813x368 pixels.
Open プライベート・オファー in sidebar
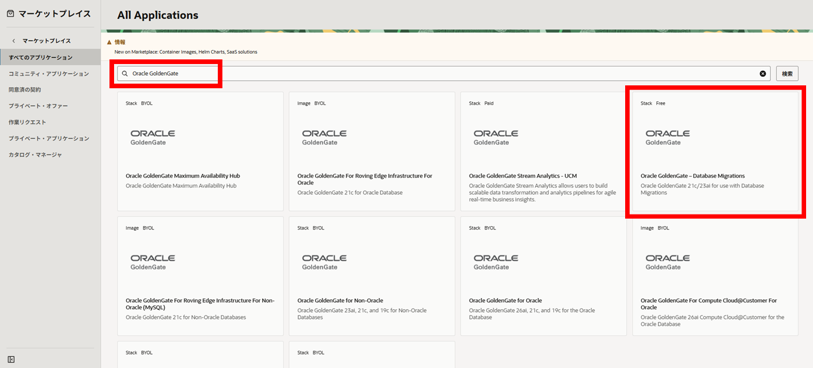(x=38, y=106)
